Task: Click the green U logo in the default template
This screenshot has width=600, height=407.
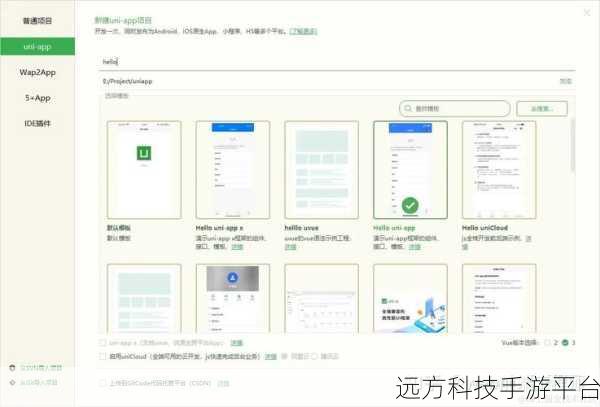Action: tap(144, 153)
